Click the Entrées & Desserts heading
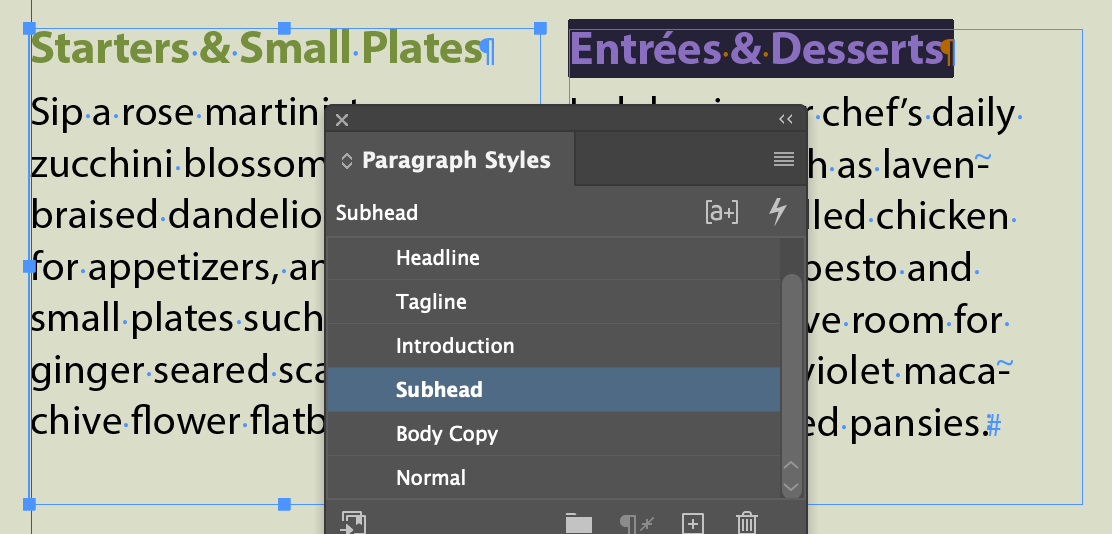This screenshot has height=534, width=1112. (756, 49)
